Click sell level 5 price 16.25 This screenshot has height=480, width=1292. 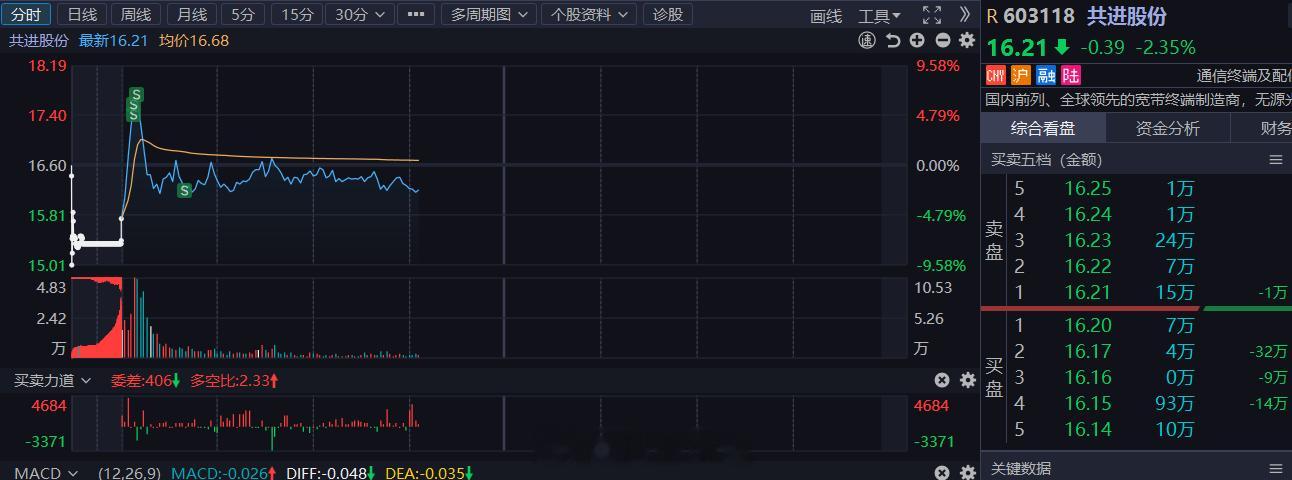pos(1088,188)
